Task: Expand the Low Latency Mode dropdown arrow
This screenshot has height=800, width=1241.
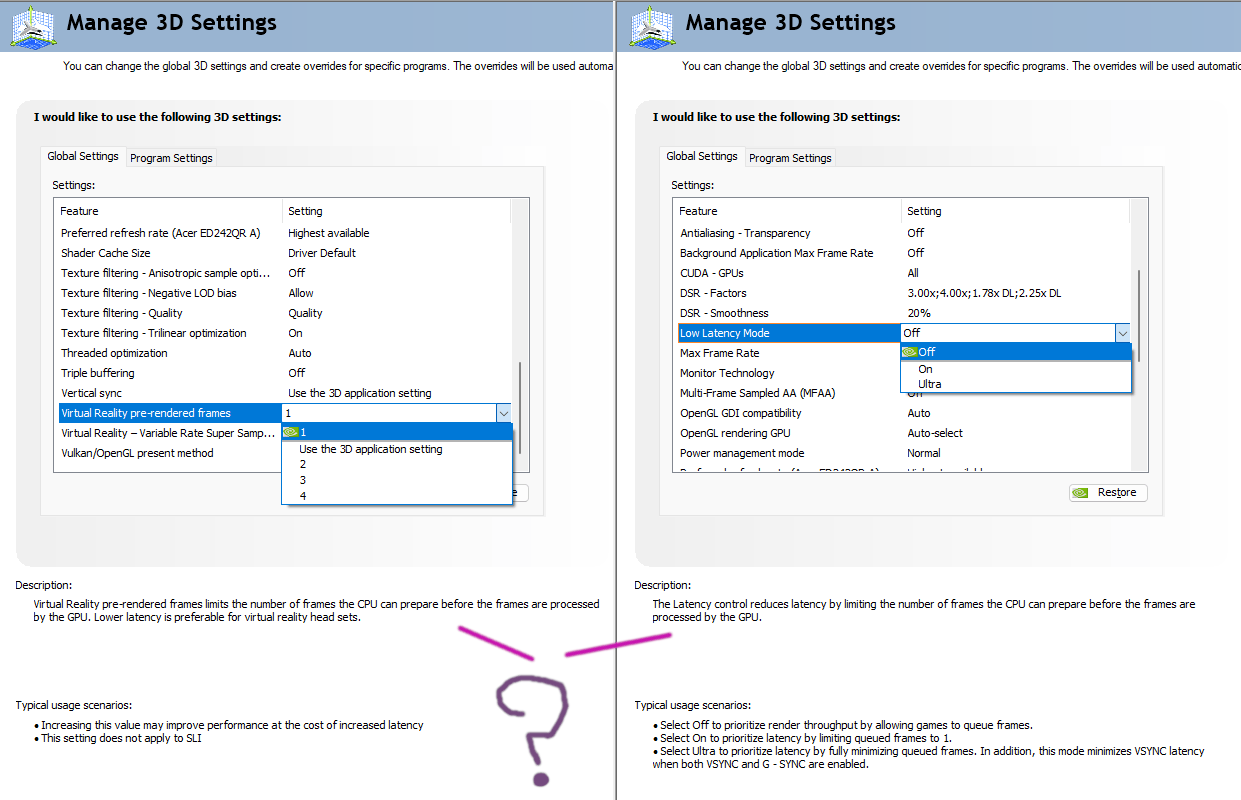Action: click(1122, 333)
